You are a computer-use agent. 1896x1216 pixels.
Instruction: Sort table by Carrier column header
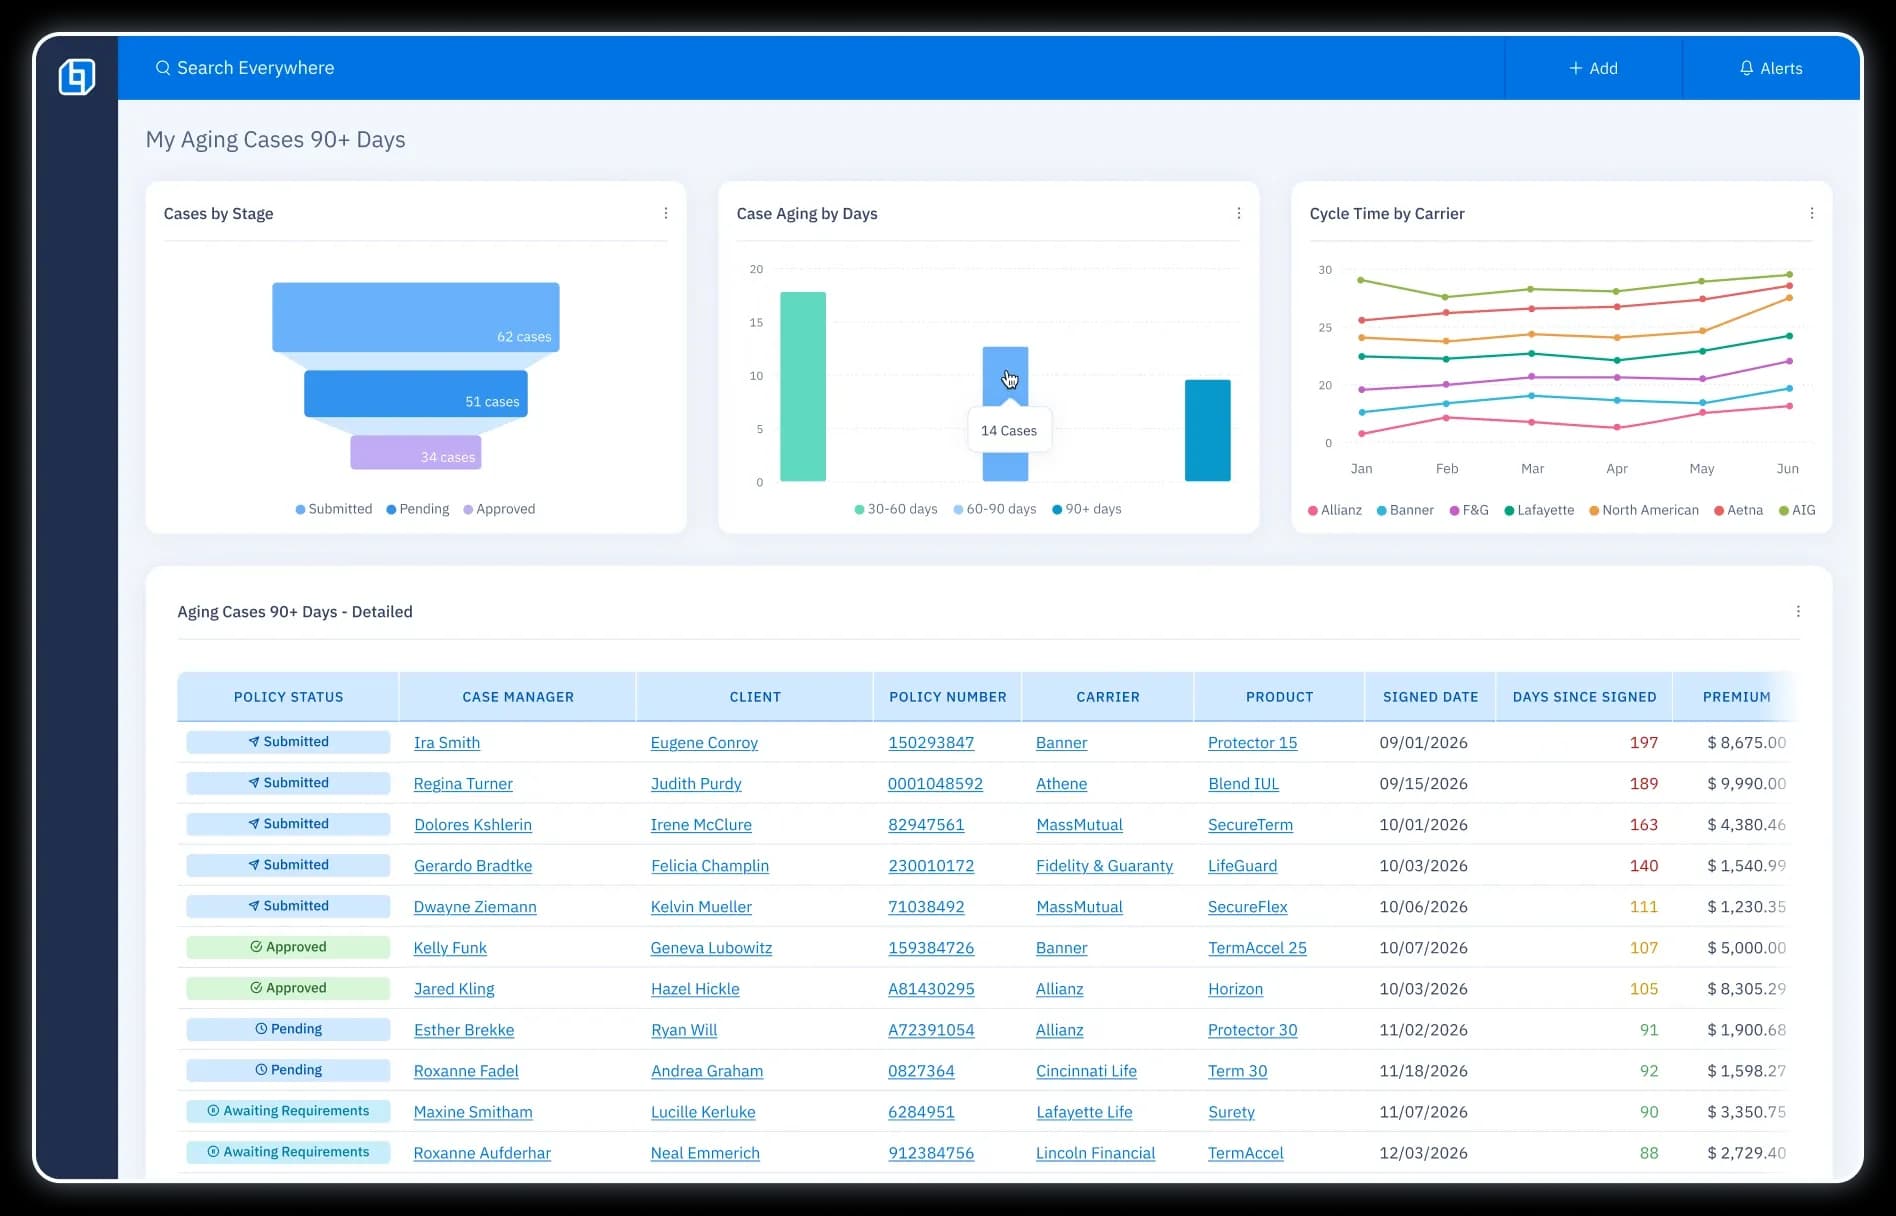pyautogui.click(x=1107, y=697)
